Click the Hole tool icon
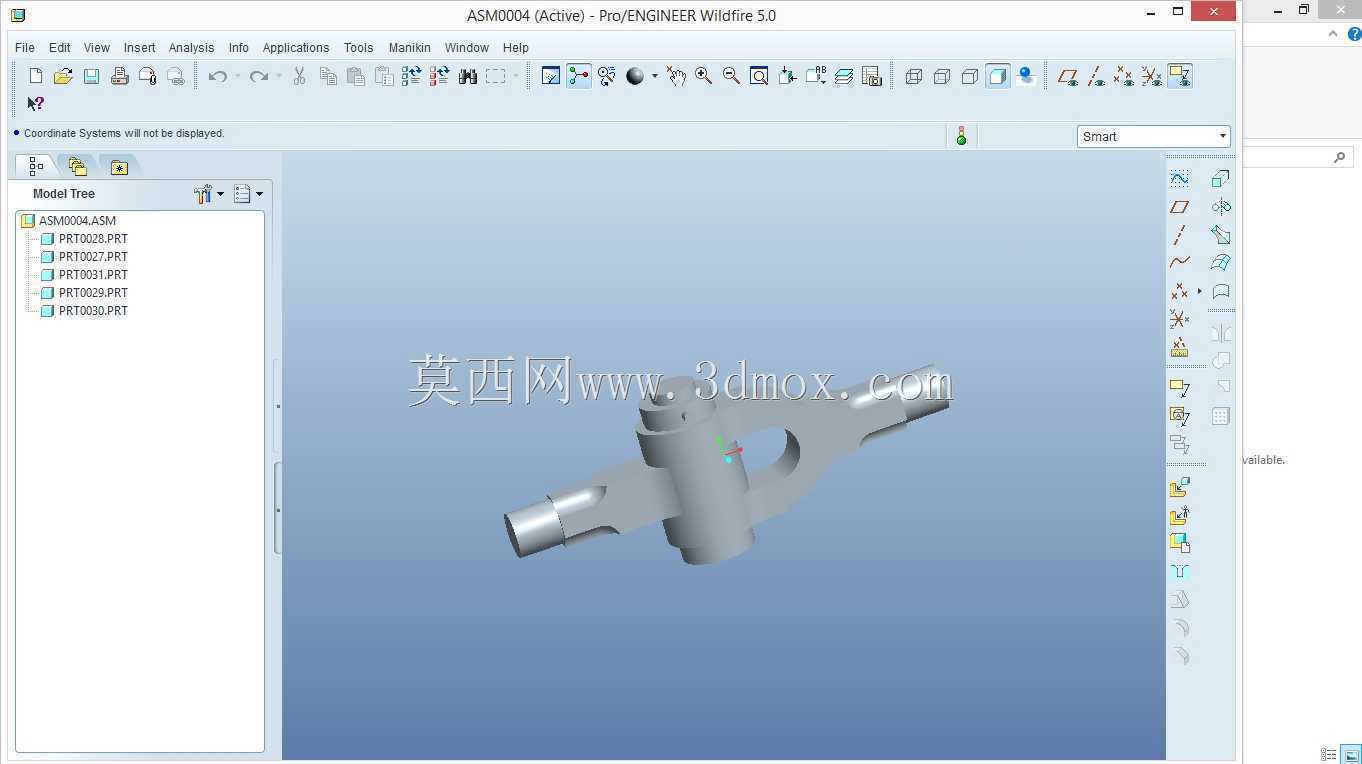Image resolution: width=1362 pixels, height=764 pixels. (1180, 571)
